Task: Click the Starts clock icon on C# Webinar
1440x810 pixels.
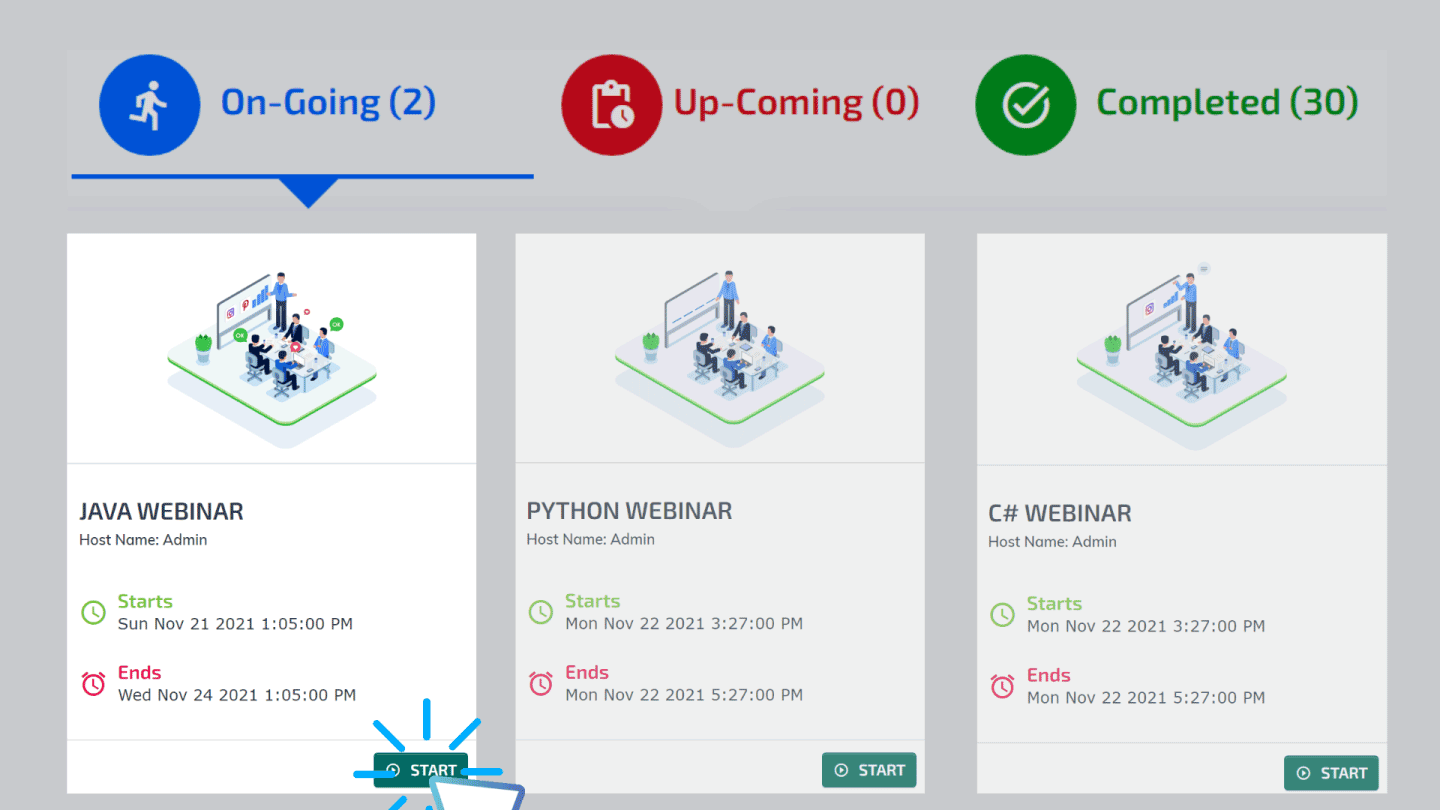Action: [1003, 614]
